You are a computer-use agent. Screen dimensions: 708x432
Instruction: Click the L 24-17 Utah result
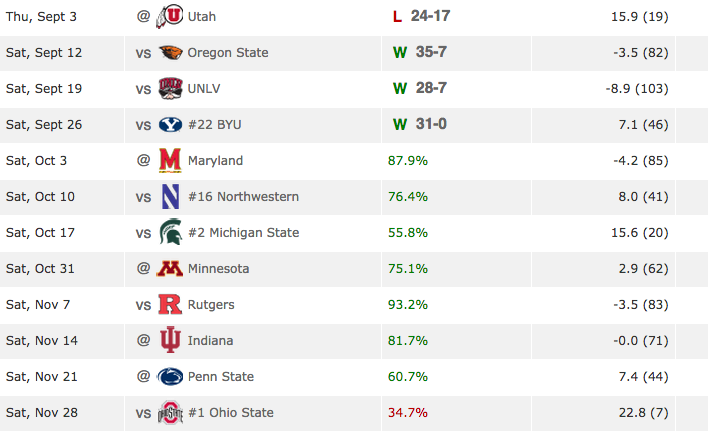[x=421, y=16]
